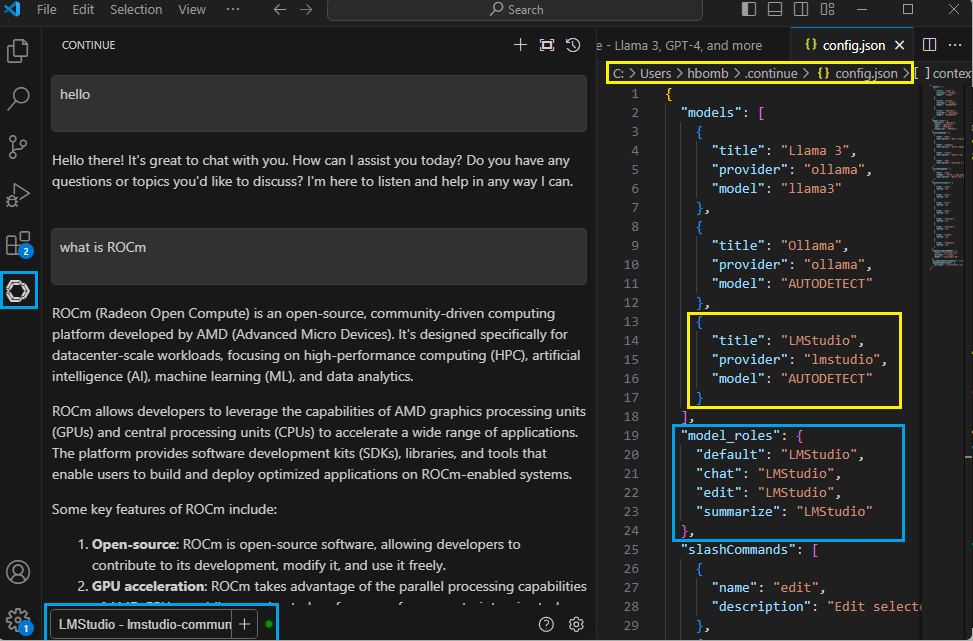Click '.continue' breadcrumb segment
The height and width of the screenshot is (641, 973).
771,73
